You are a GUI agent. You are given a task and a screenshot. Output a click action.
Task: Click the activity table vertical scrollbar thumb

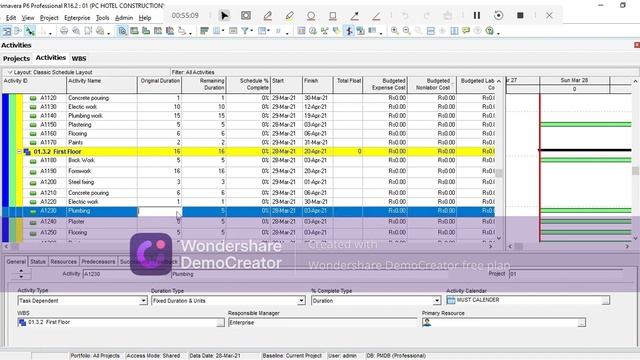(x=499, y=173)
